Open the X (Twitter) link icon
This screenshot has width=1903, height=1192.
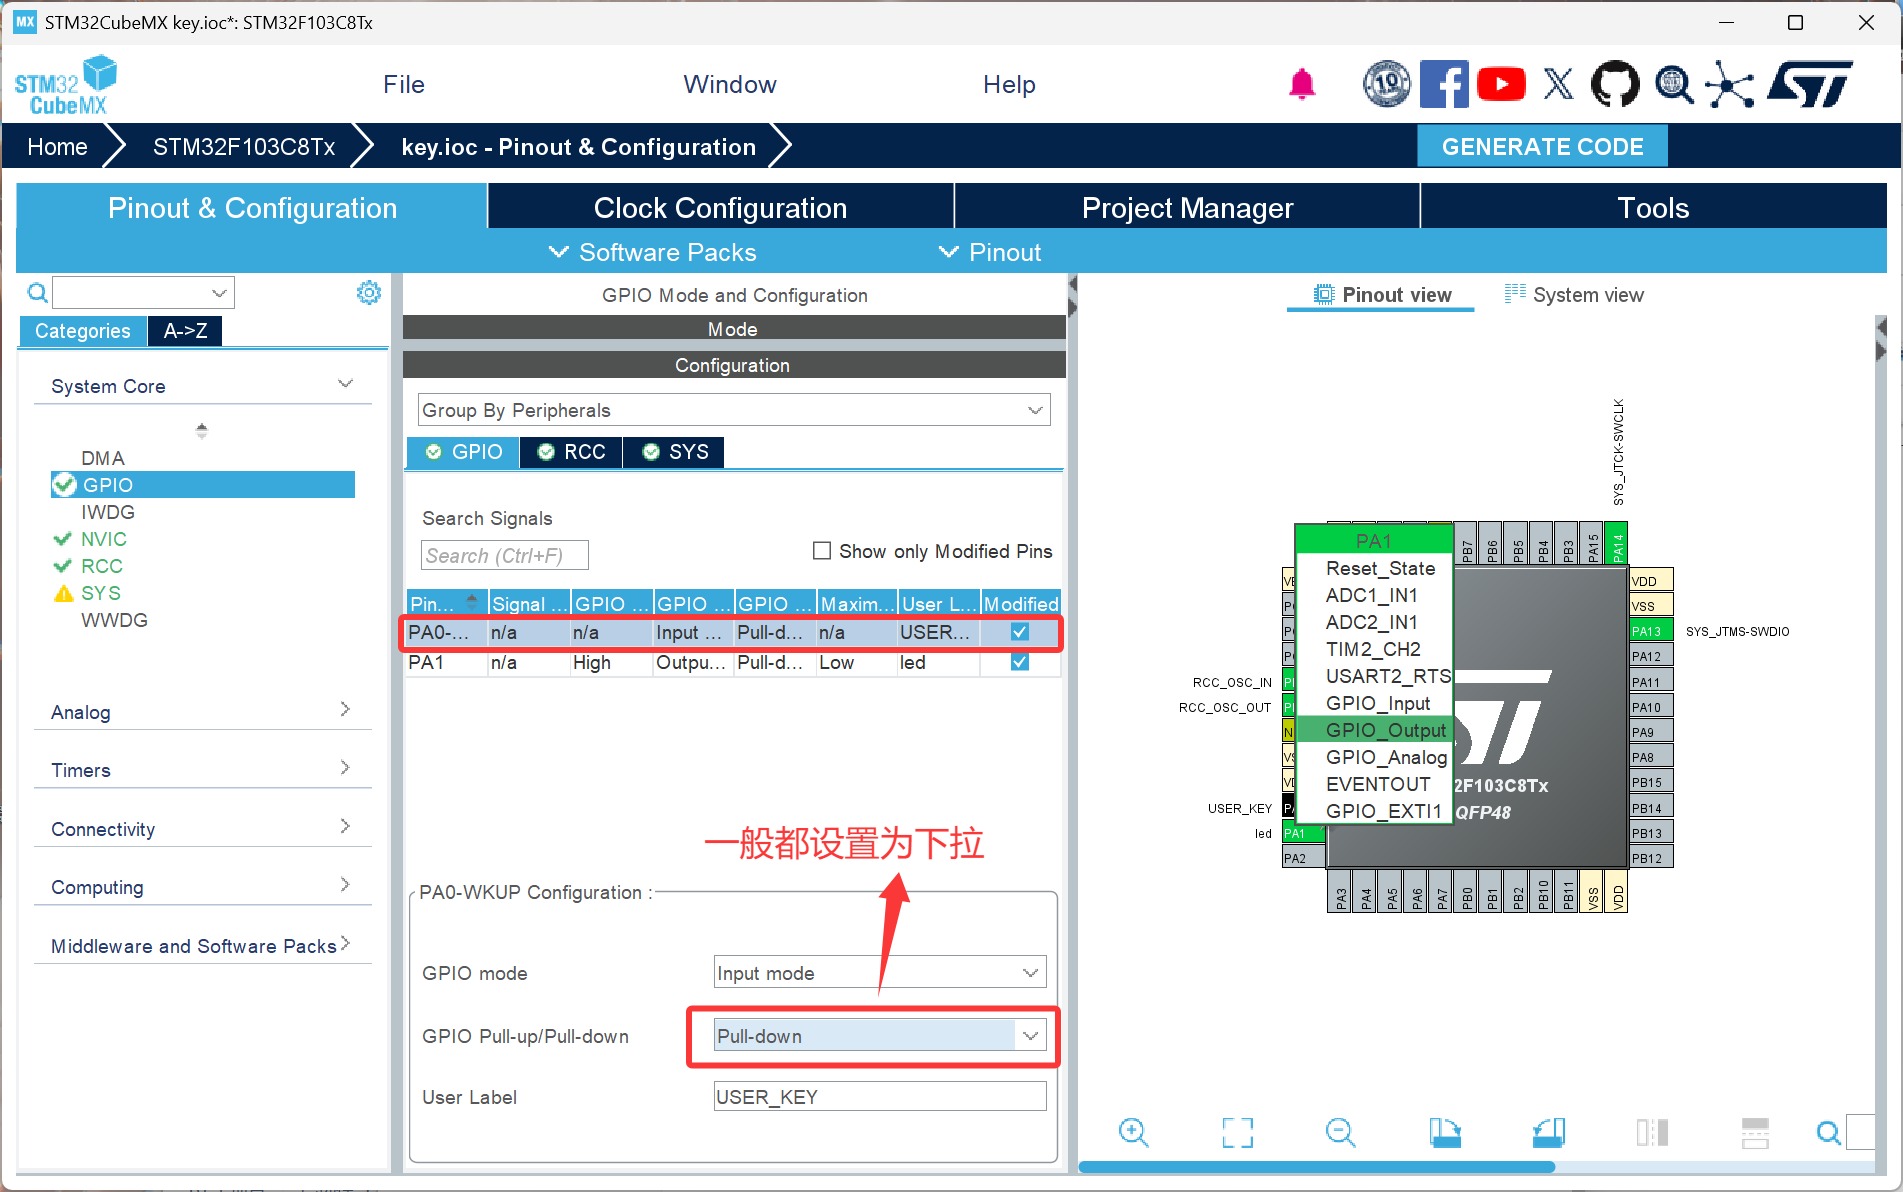tap(1558, 85)
